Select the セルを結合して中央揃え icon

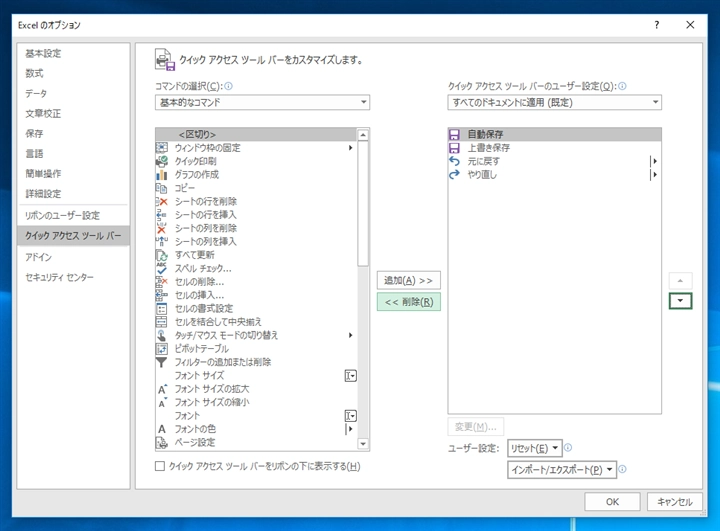[162, 322]
